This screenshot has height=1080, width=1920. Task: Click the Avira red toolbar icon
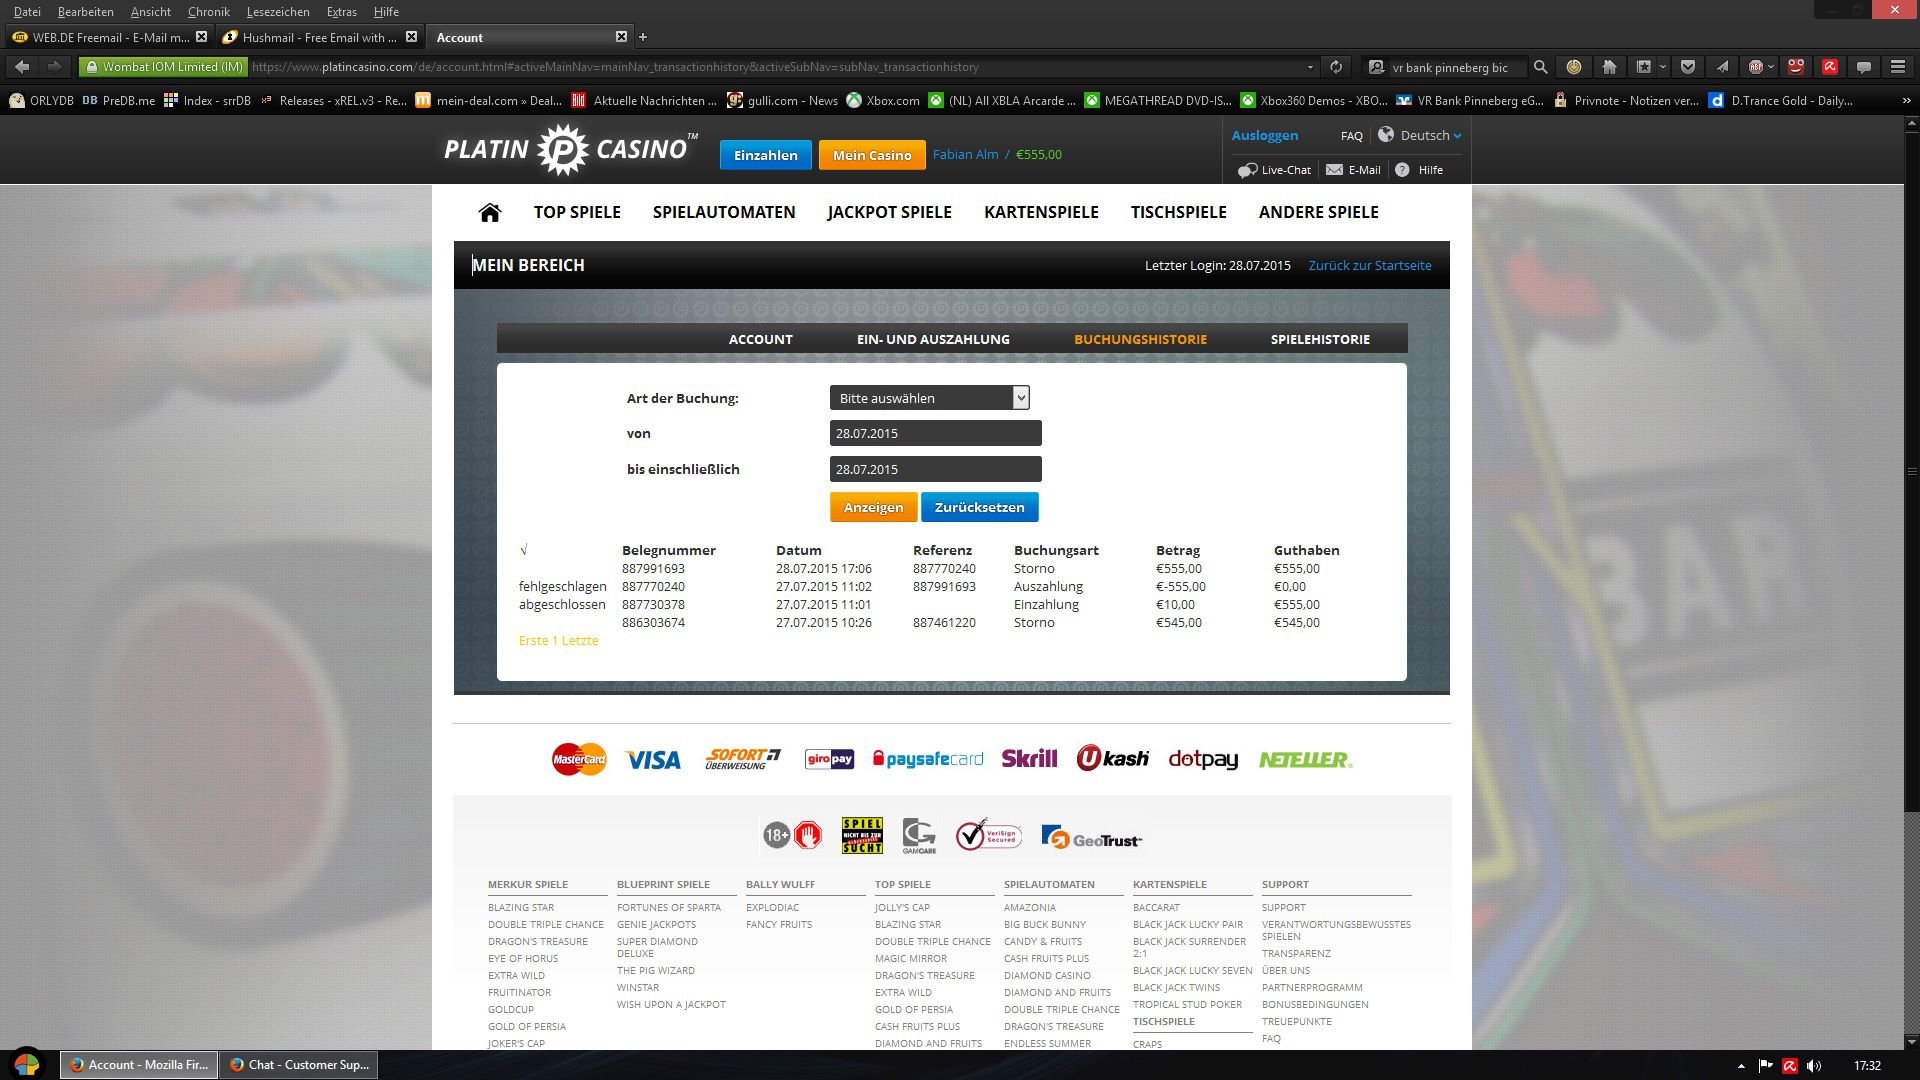pyautogui.click(x=1830, y=67)
